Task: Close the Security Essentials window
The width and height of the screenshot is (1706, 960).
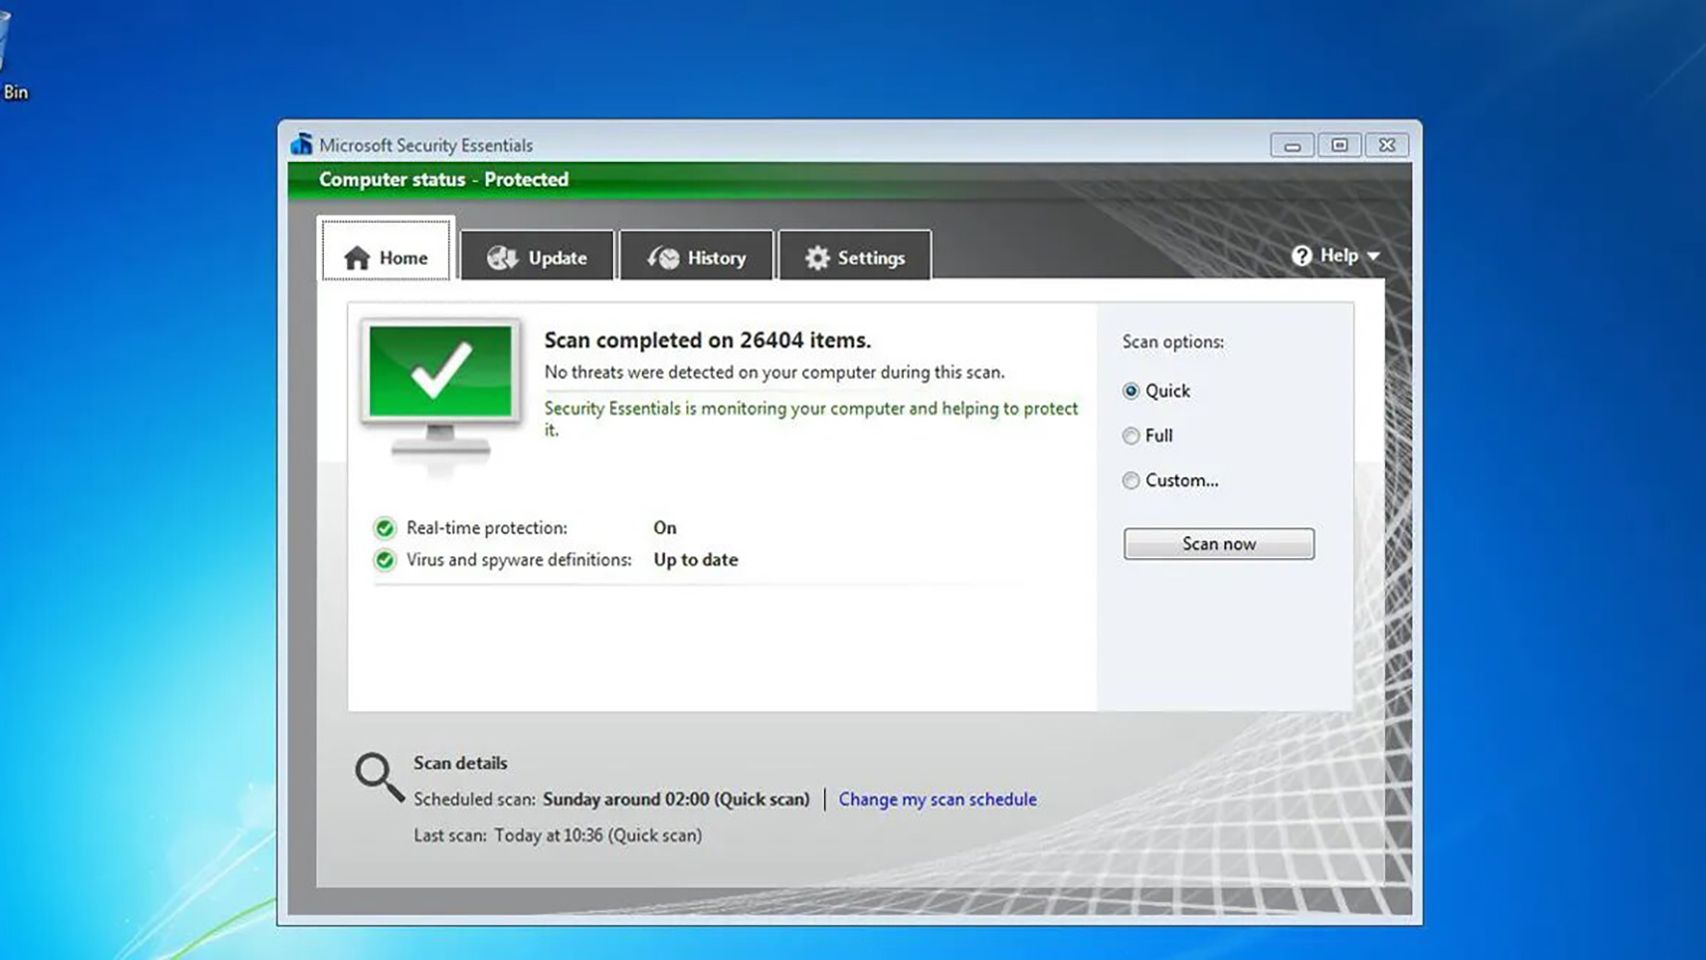Action: point(1387,146)
